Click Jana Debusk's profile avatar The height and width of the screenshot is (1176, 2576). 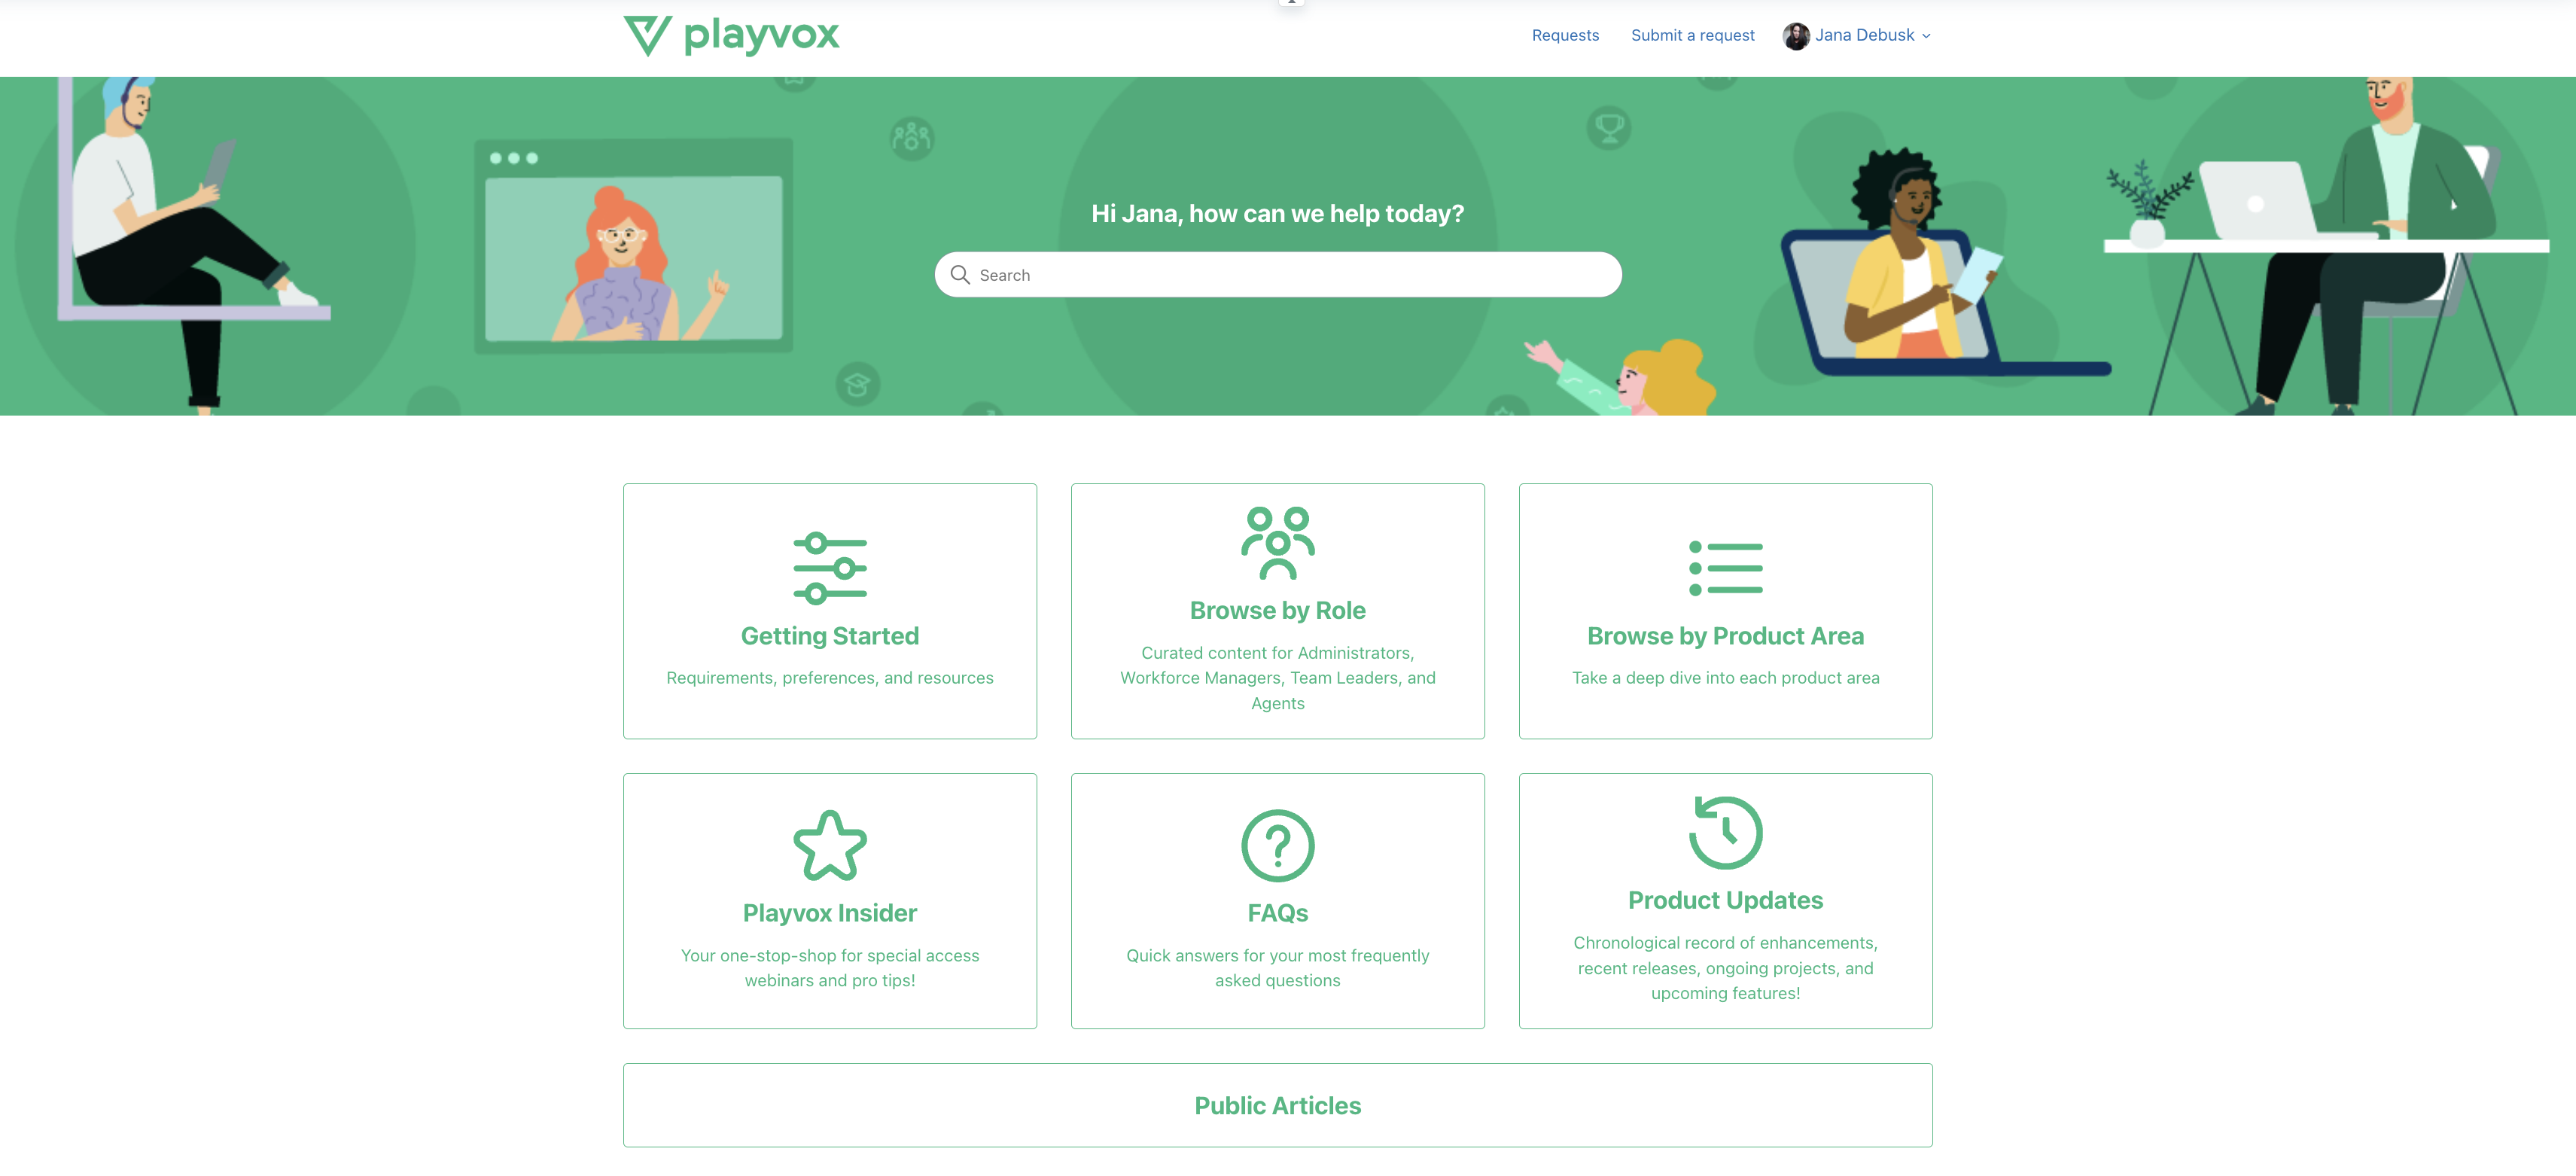(1796, 36)
